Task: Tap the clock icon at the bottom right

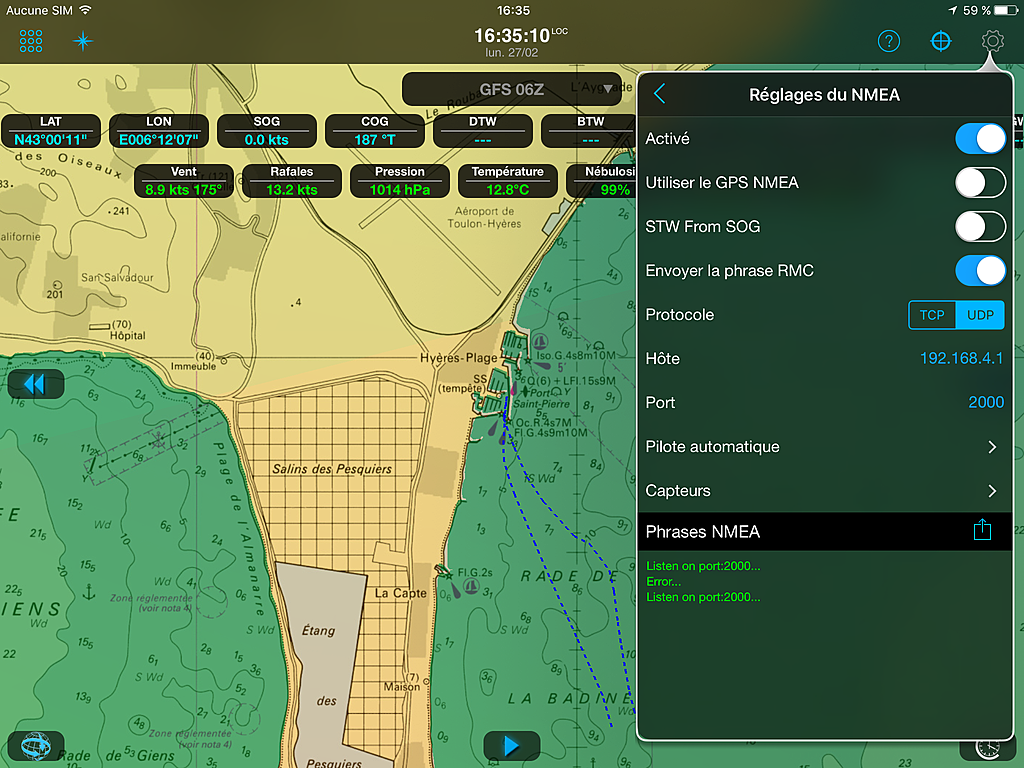Action: pos(987,748)
